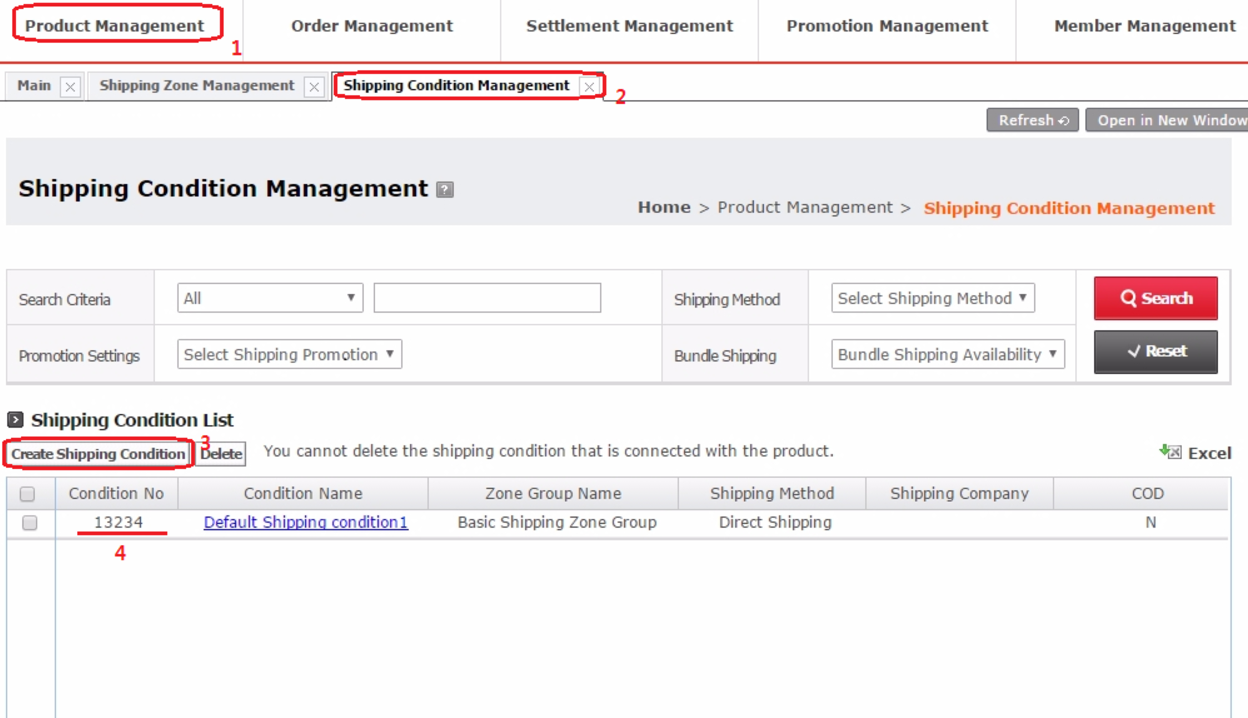Click the Condition No column header
The image size is (1248, 718).
(116, 493)
